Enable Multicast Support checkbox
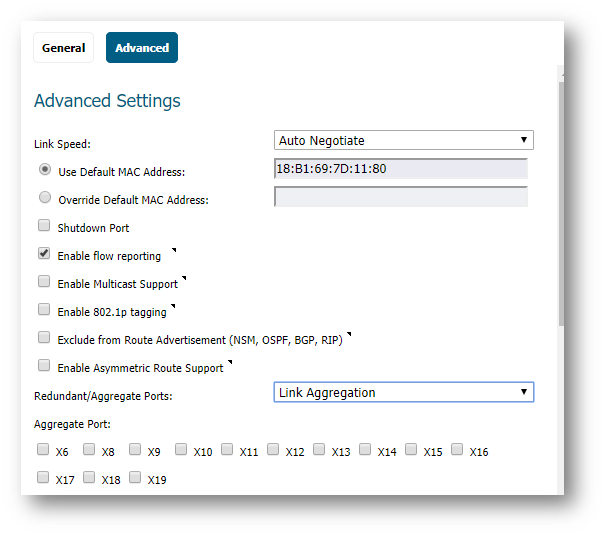The image size is (606, 537). [44, 281]
